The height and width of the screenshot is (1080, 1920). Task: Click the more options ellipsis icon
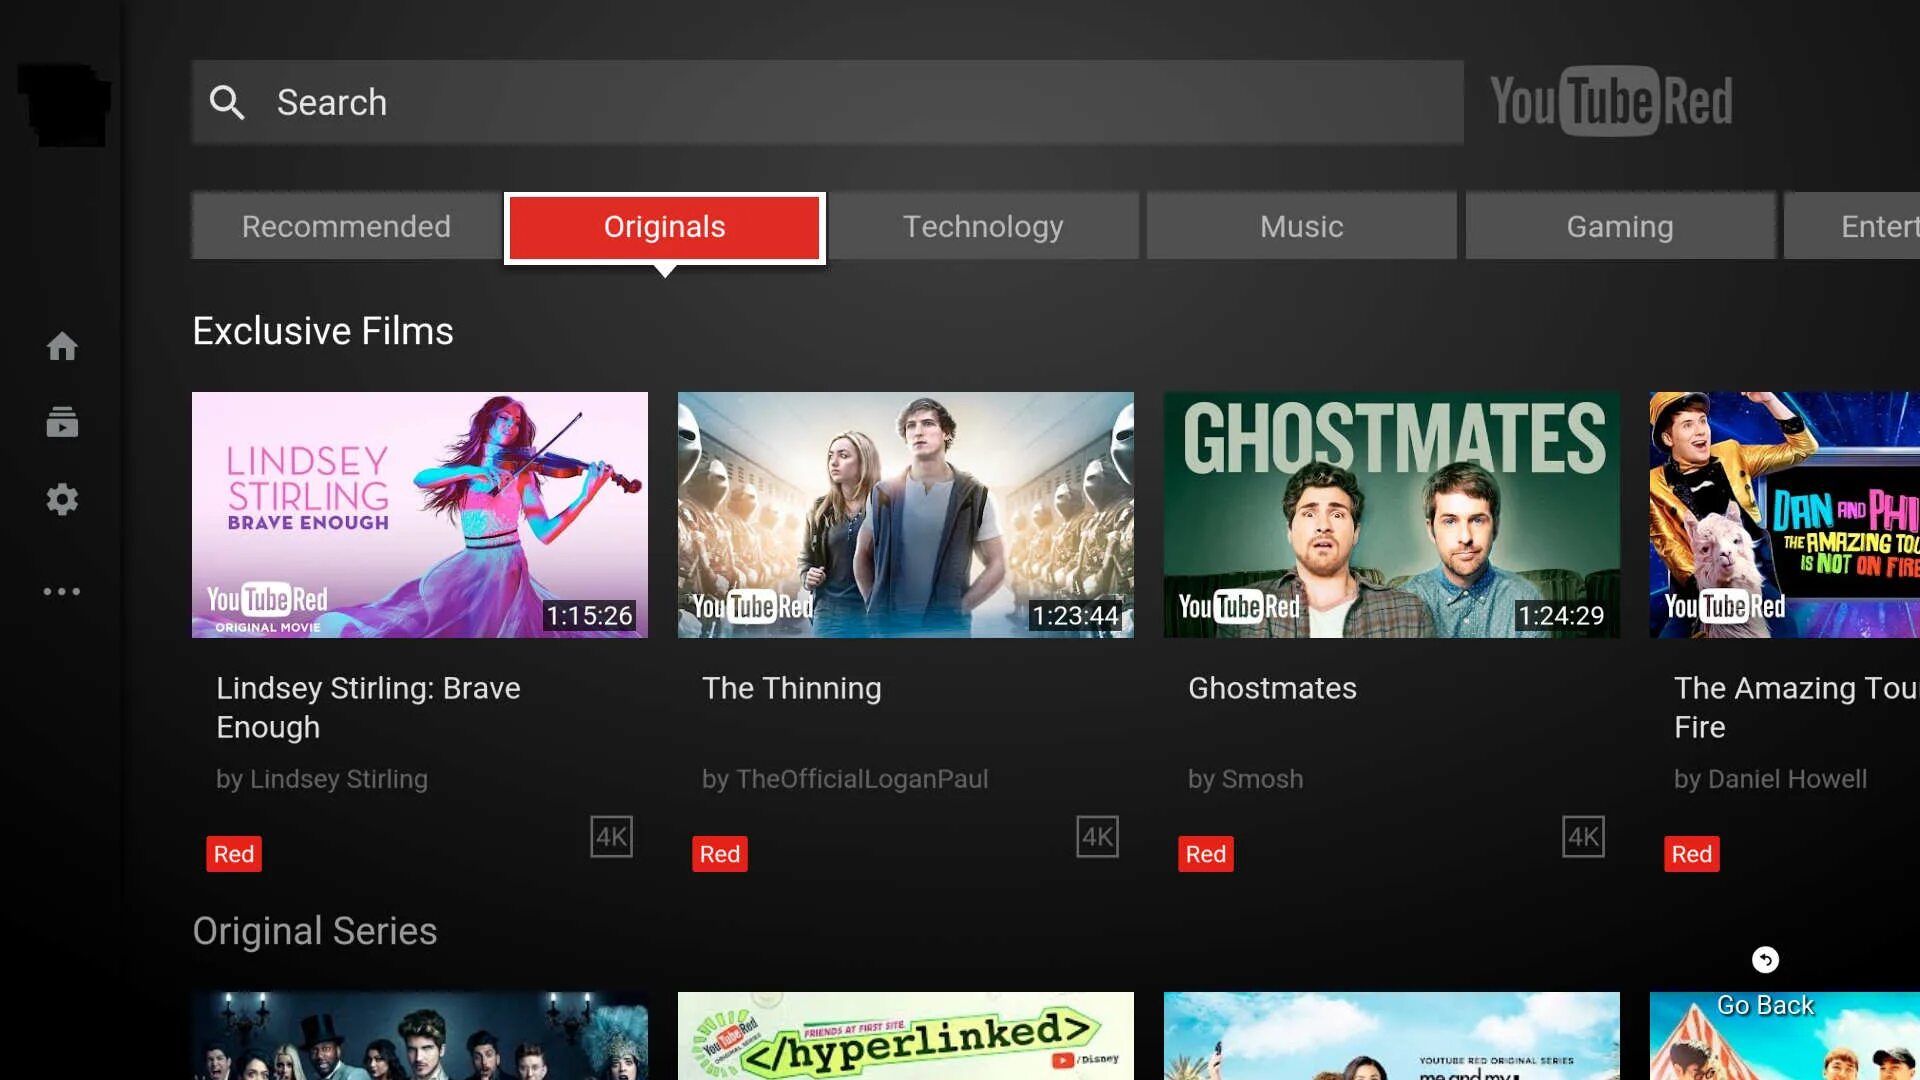[x=61, y=591]
